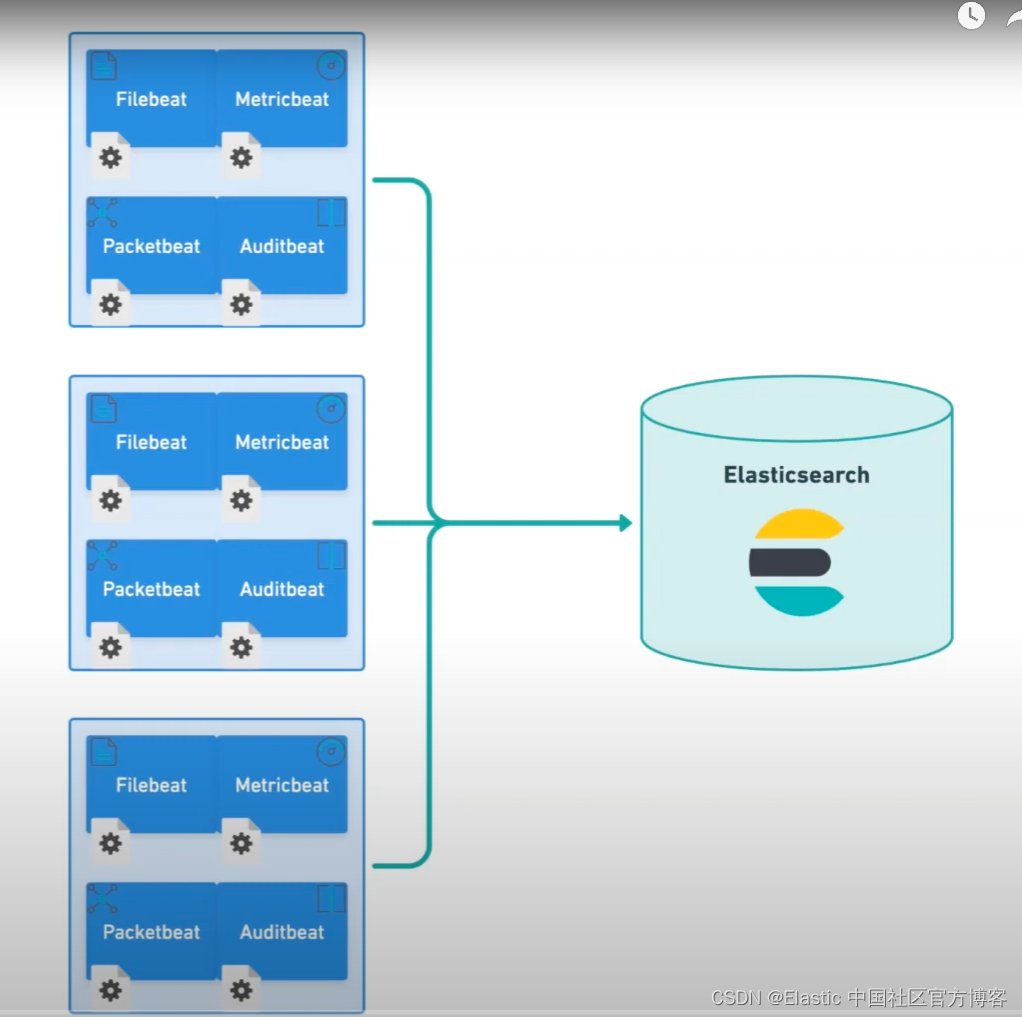Expand the top Beats group panel
Screen dimensions: 1022x1017
tap(217, 180)
